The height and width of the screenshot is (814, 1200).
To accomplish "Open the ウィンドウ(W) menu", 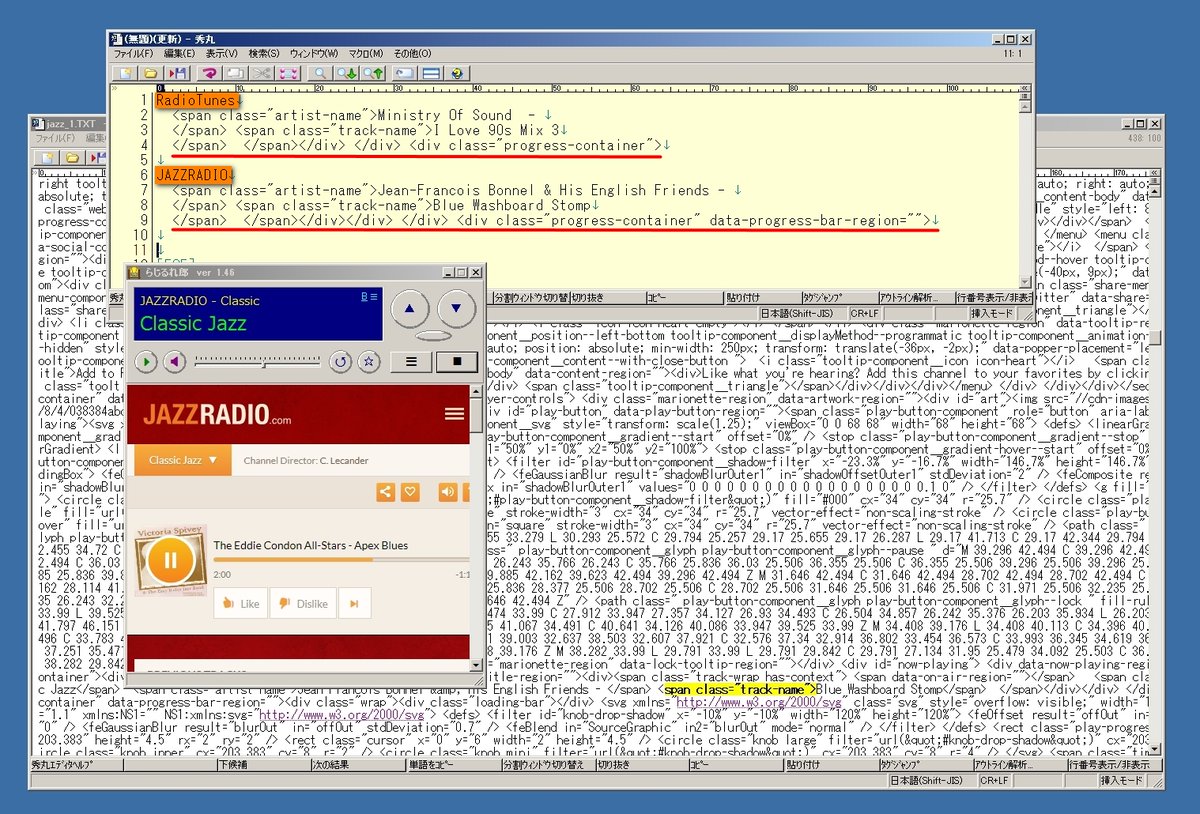I will pos(314,53).
